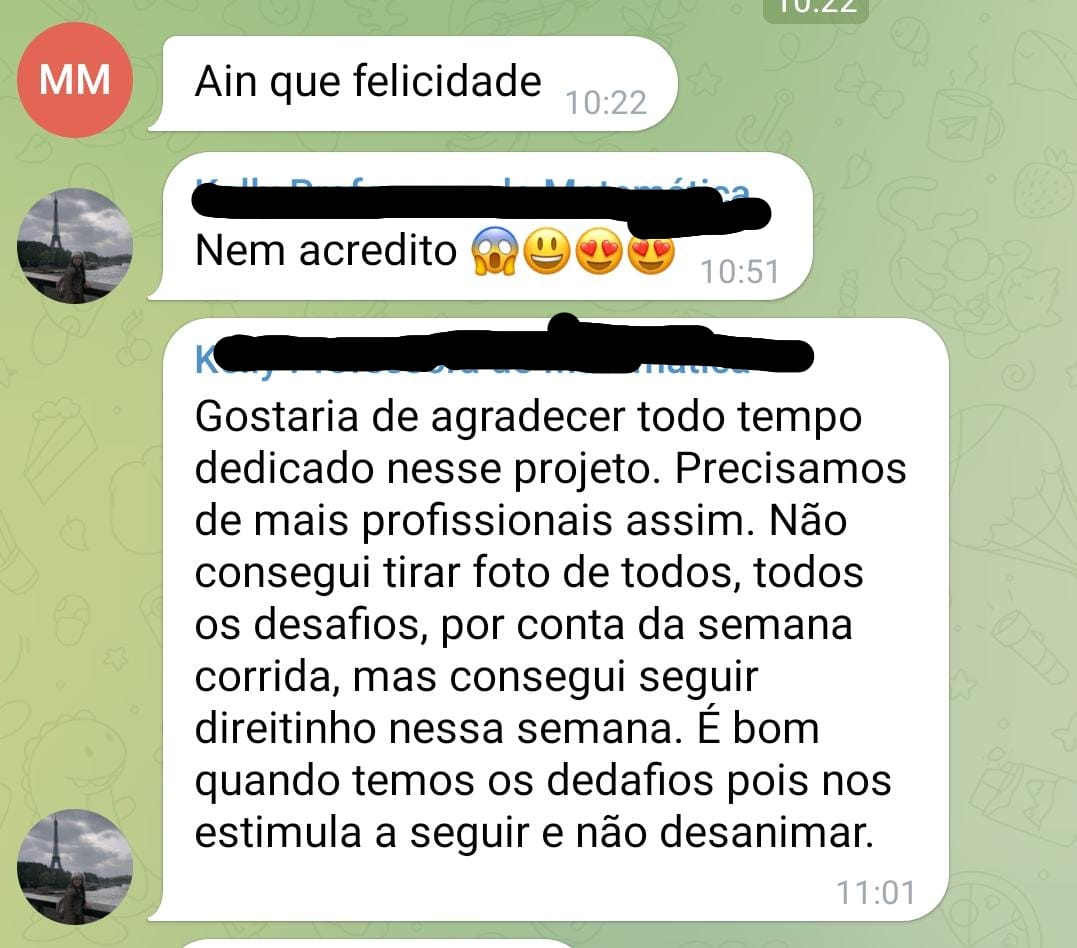The height and width of the screenshot is (948, 1077).
Task: Tap the Eiffel Tower avatar beside Nem acredito
Action: point(74,245)
